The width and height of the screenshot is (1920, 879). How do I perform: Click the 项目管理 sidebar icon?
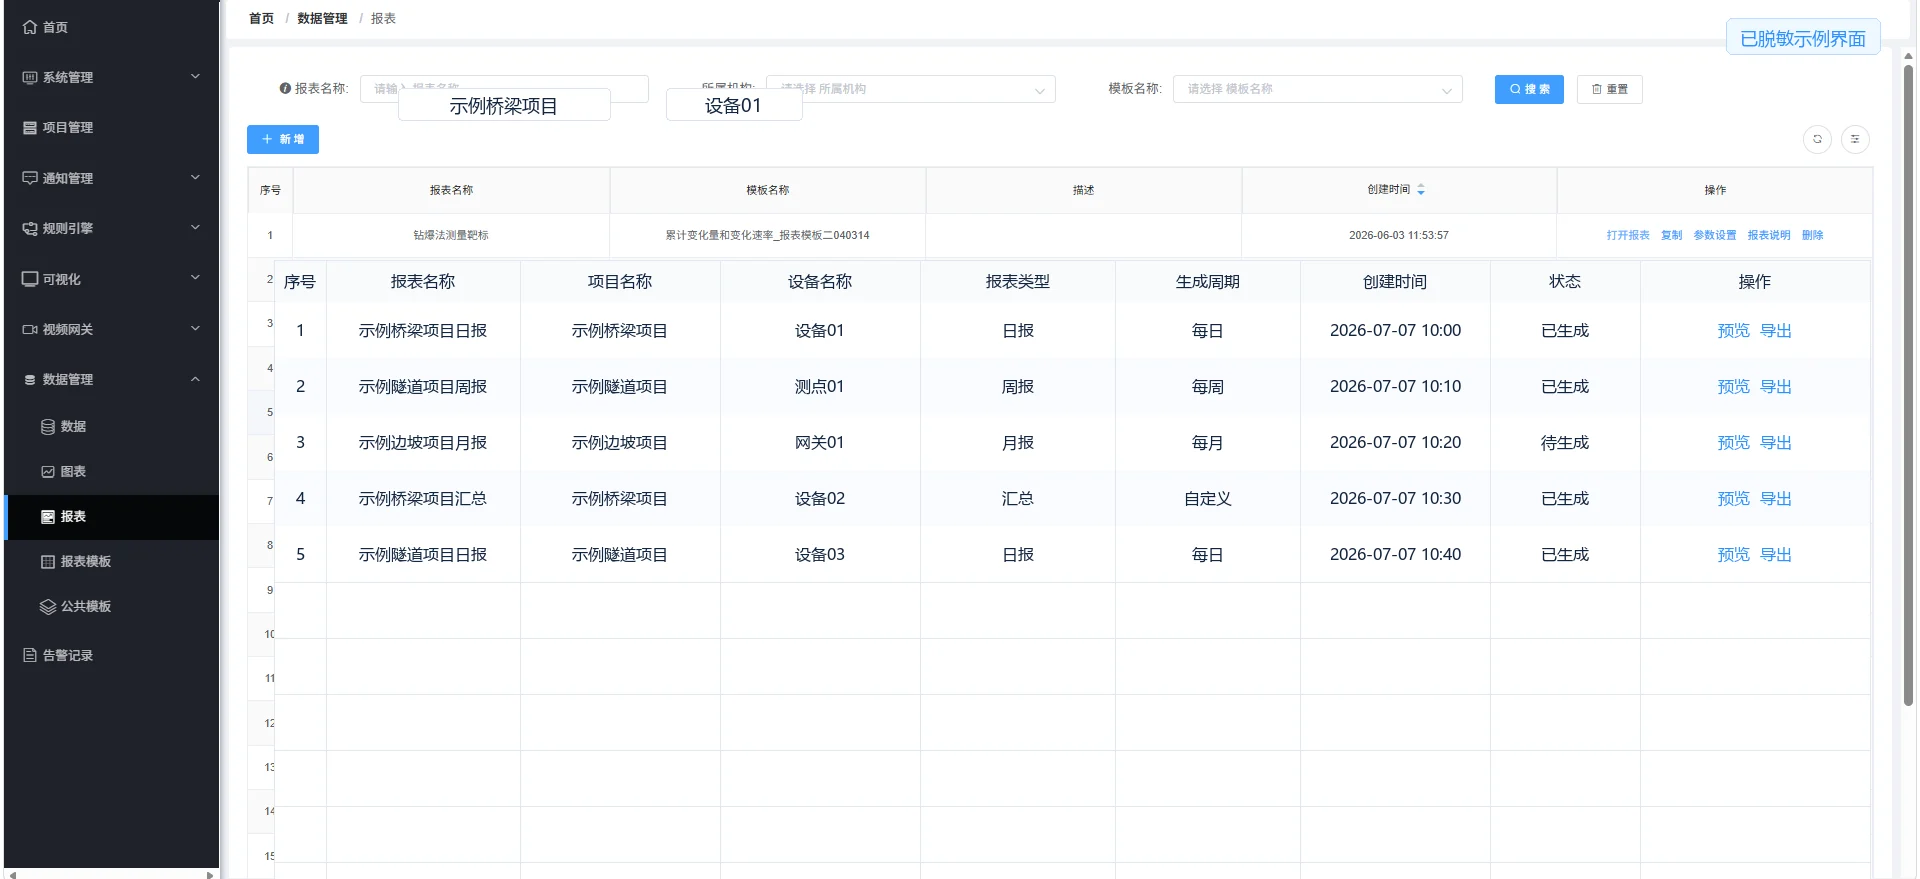(30, 127)
